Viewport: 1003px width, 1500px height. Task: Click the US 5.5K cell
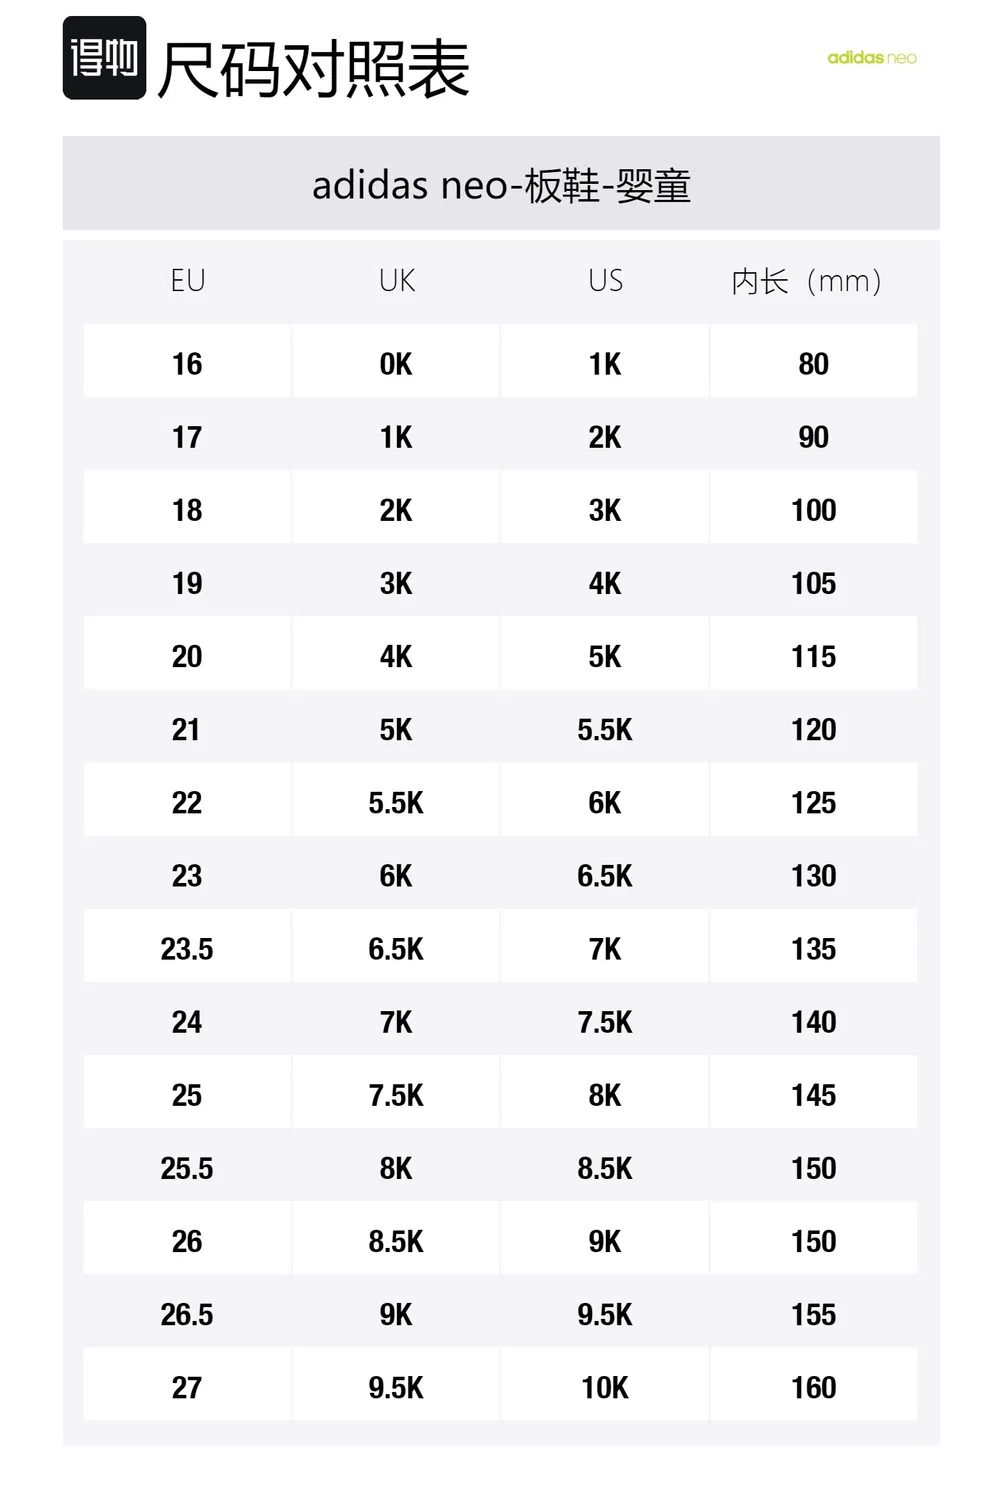[x=605, y=730]
